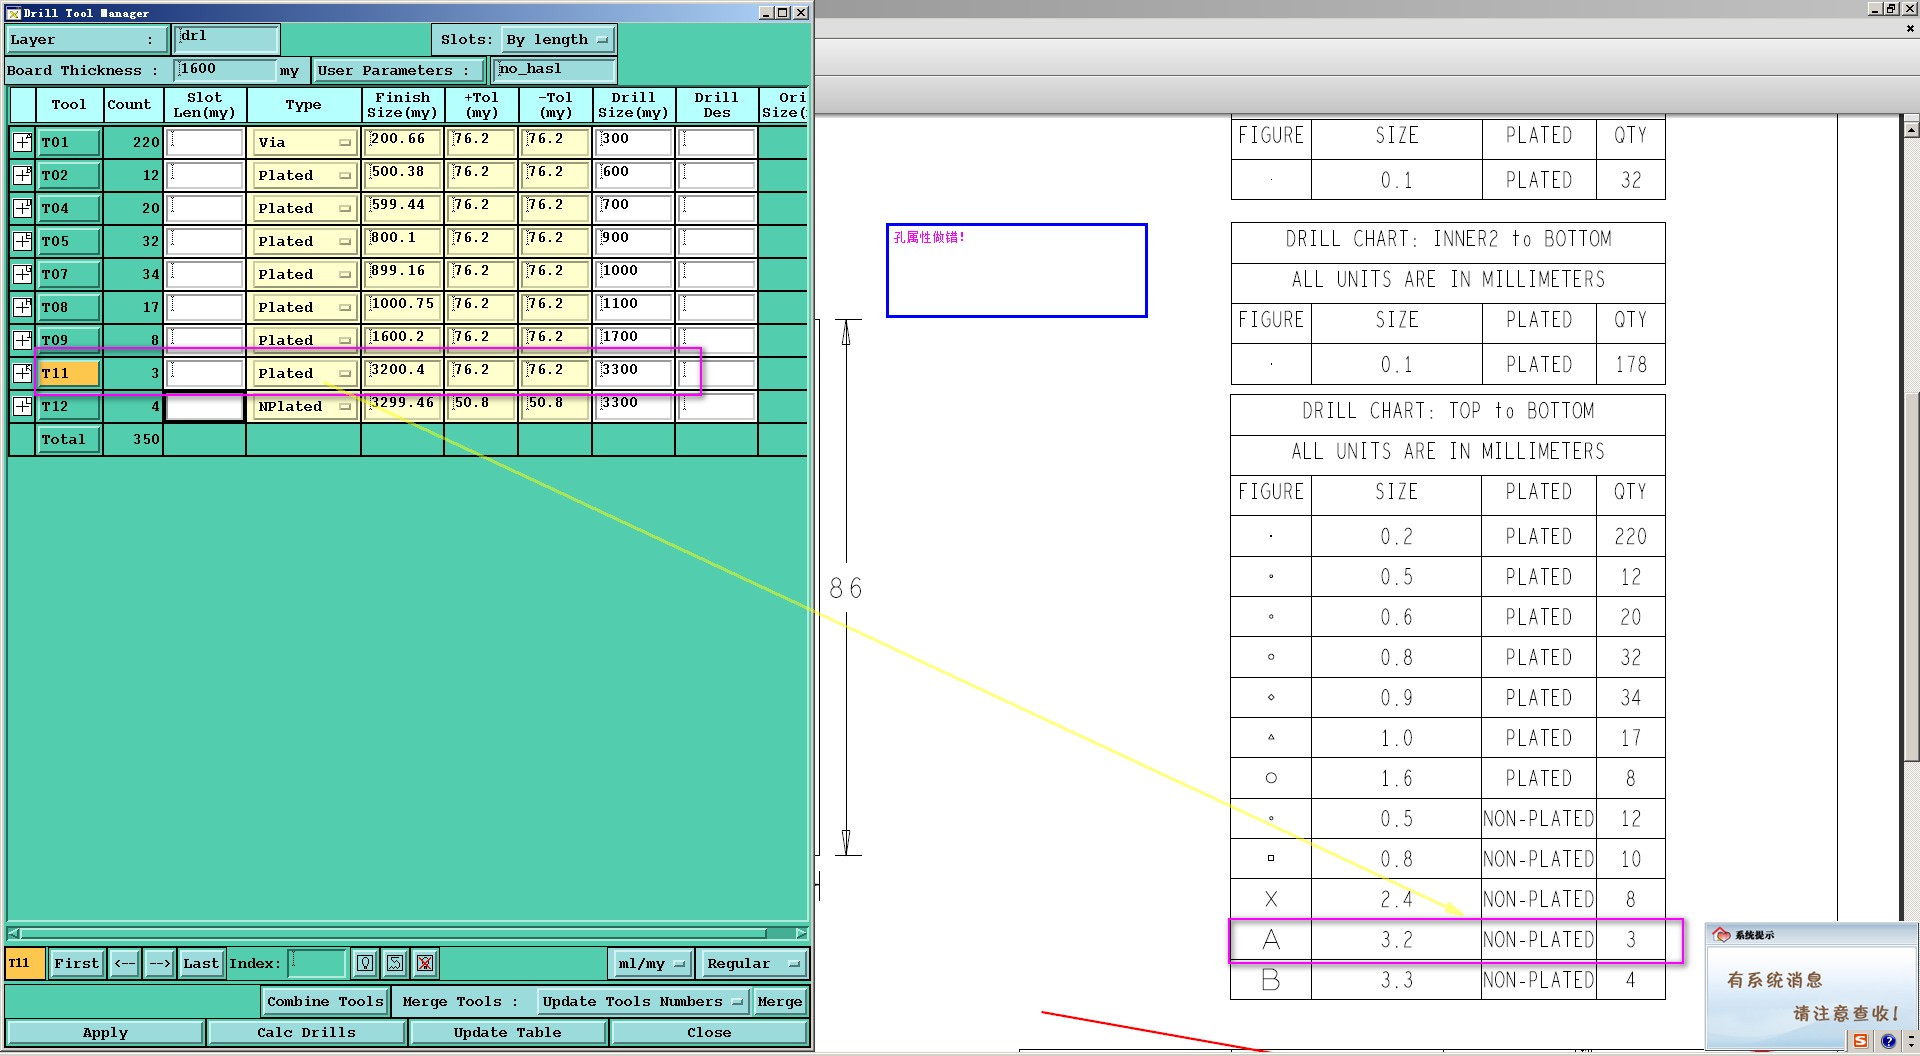Expand the T01 tool row
This screenshot has height=1056, width=1920.
pos(22,142)
